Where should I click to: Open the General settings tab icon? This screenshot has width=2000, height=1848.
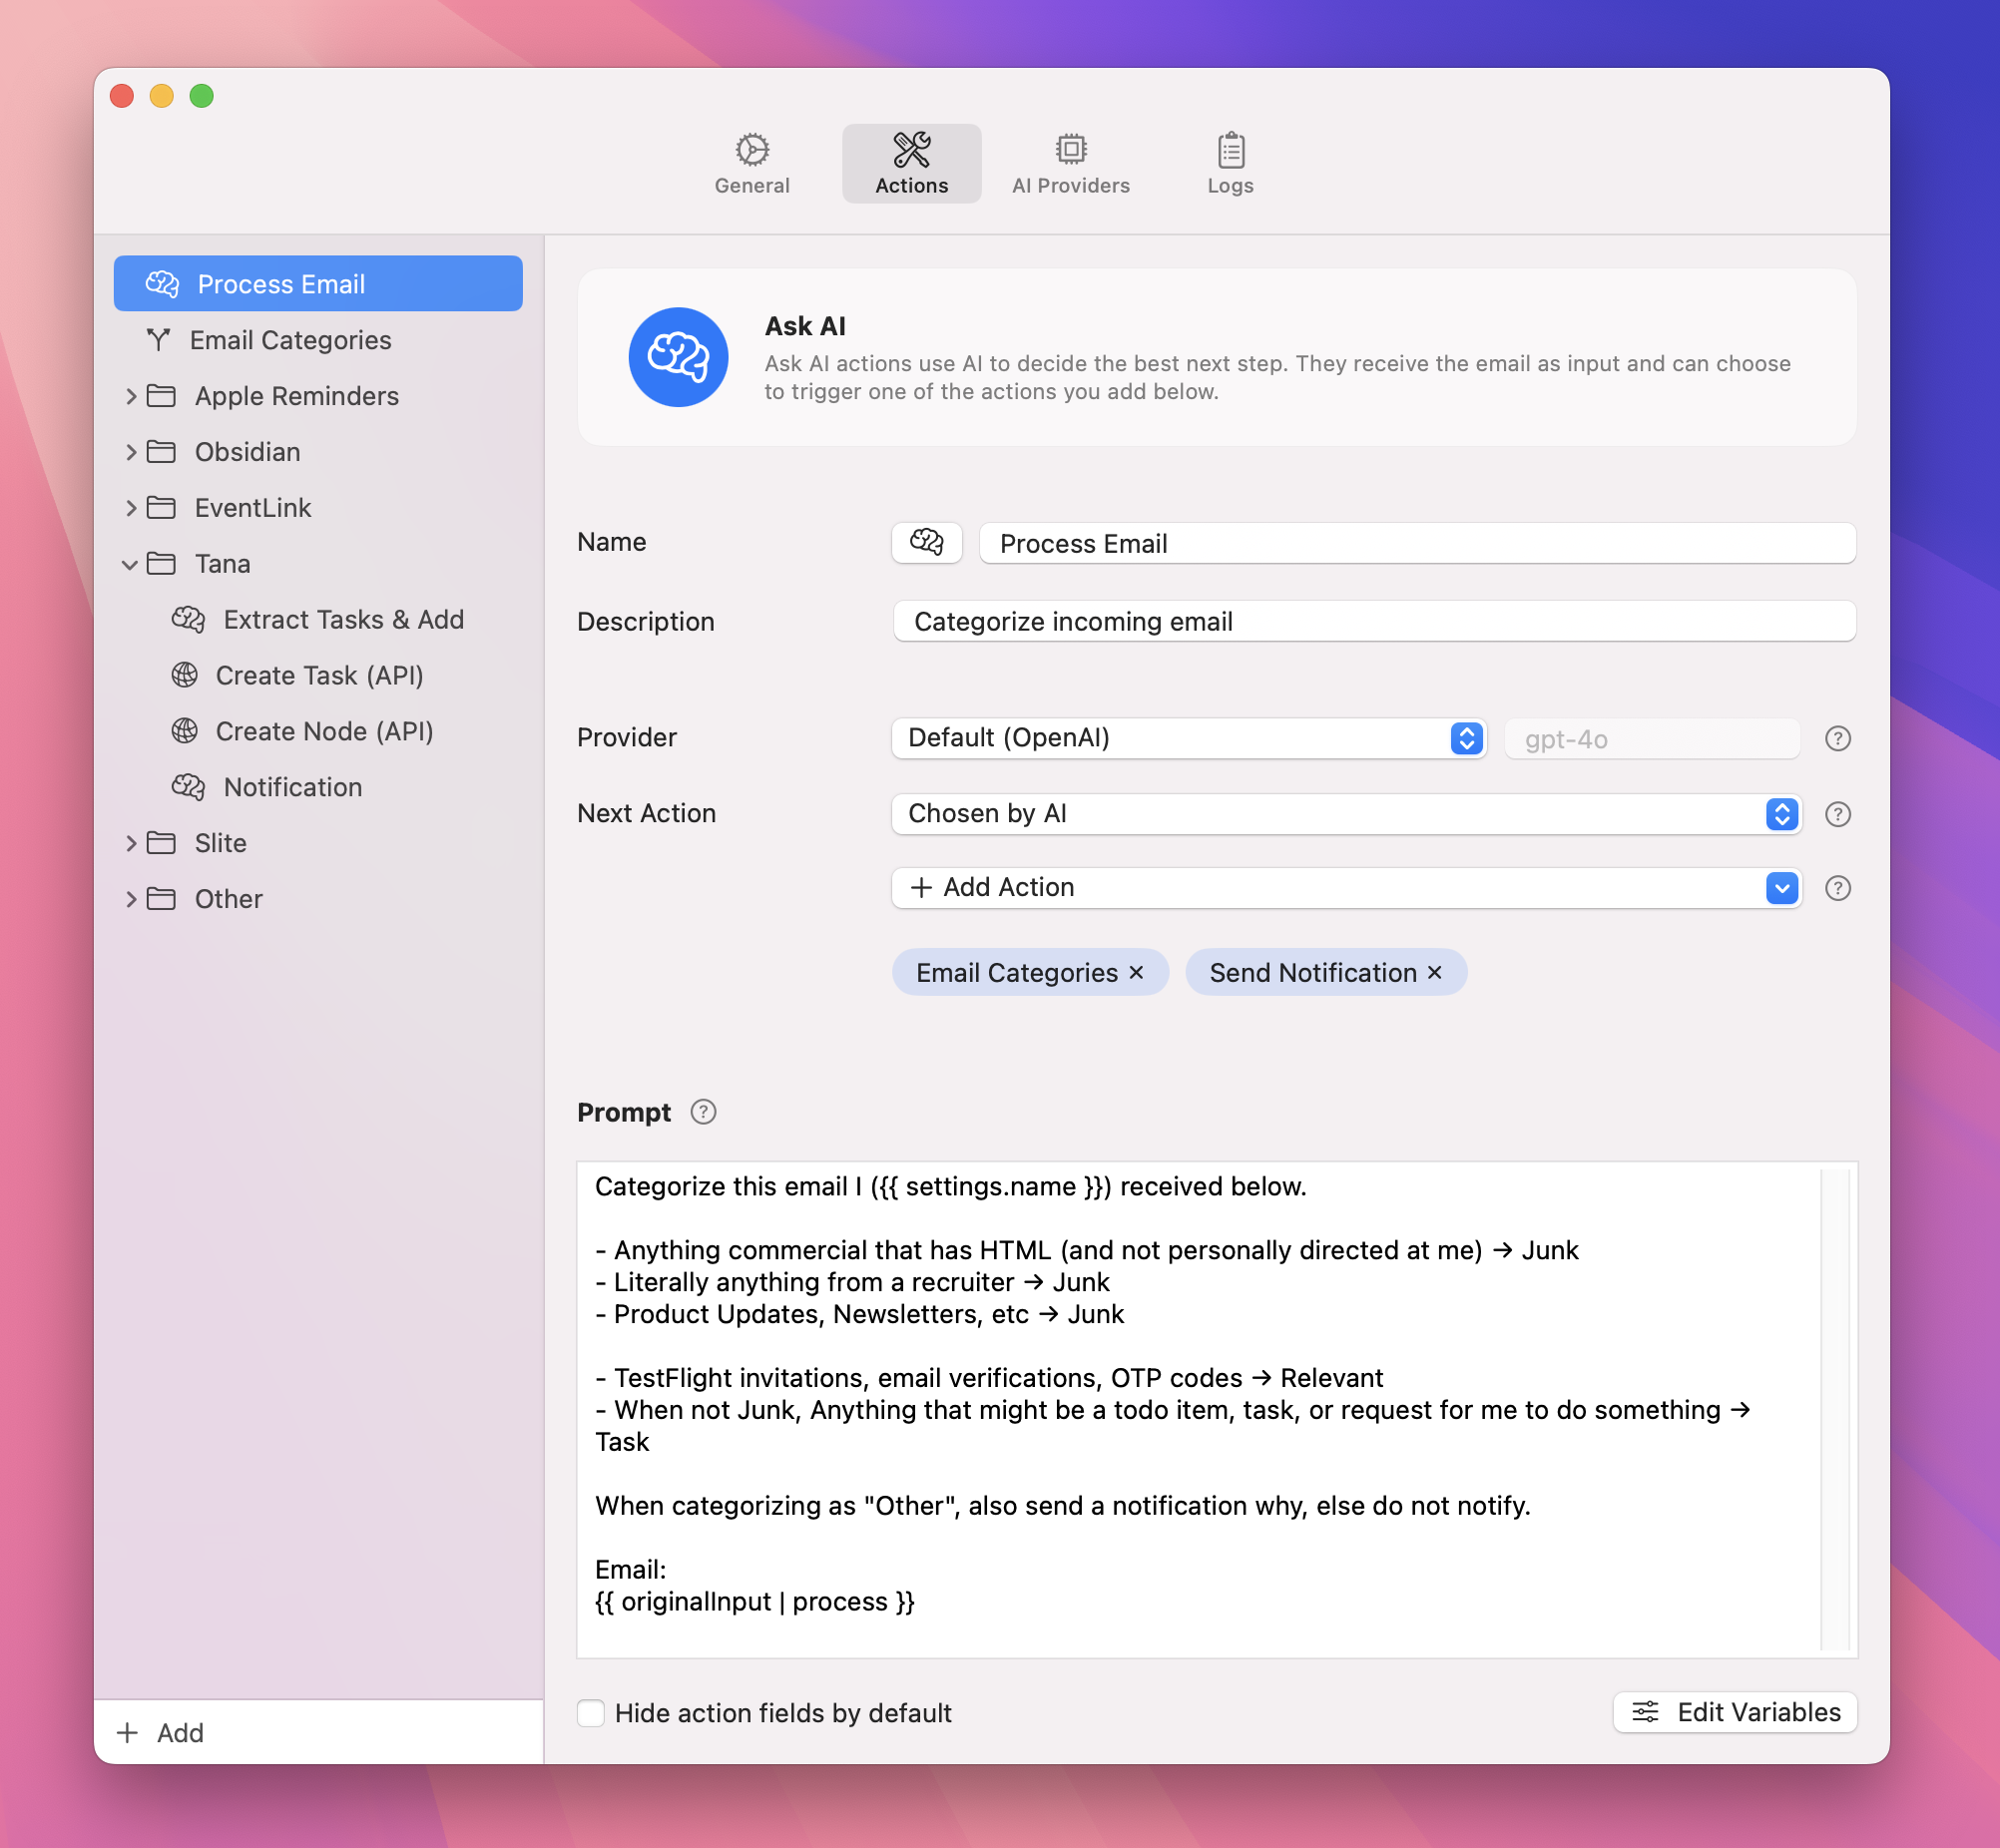[x=752, y=148]
